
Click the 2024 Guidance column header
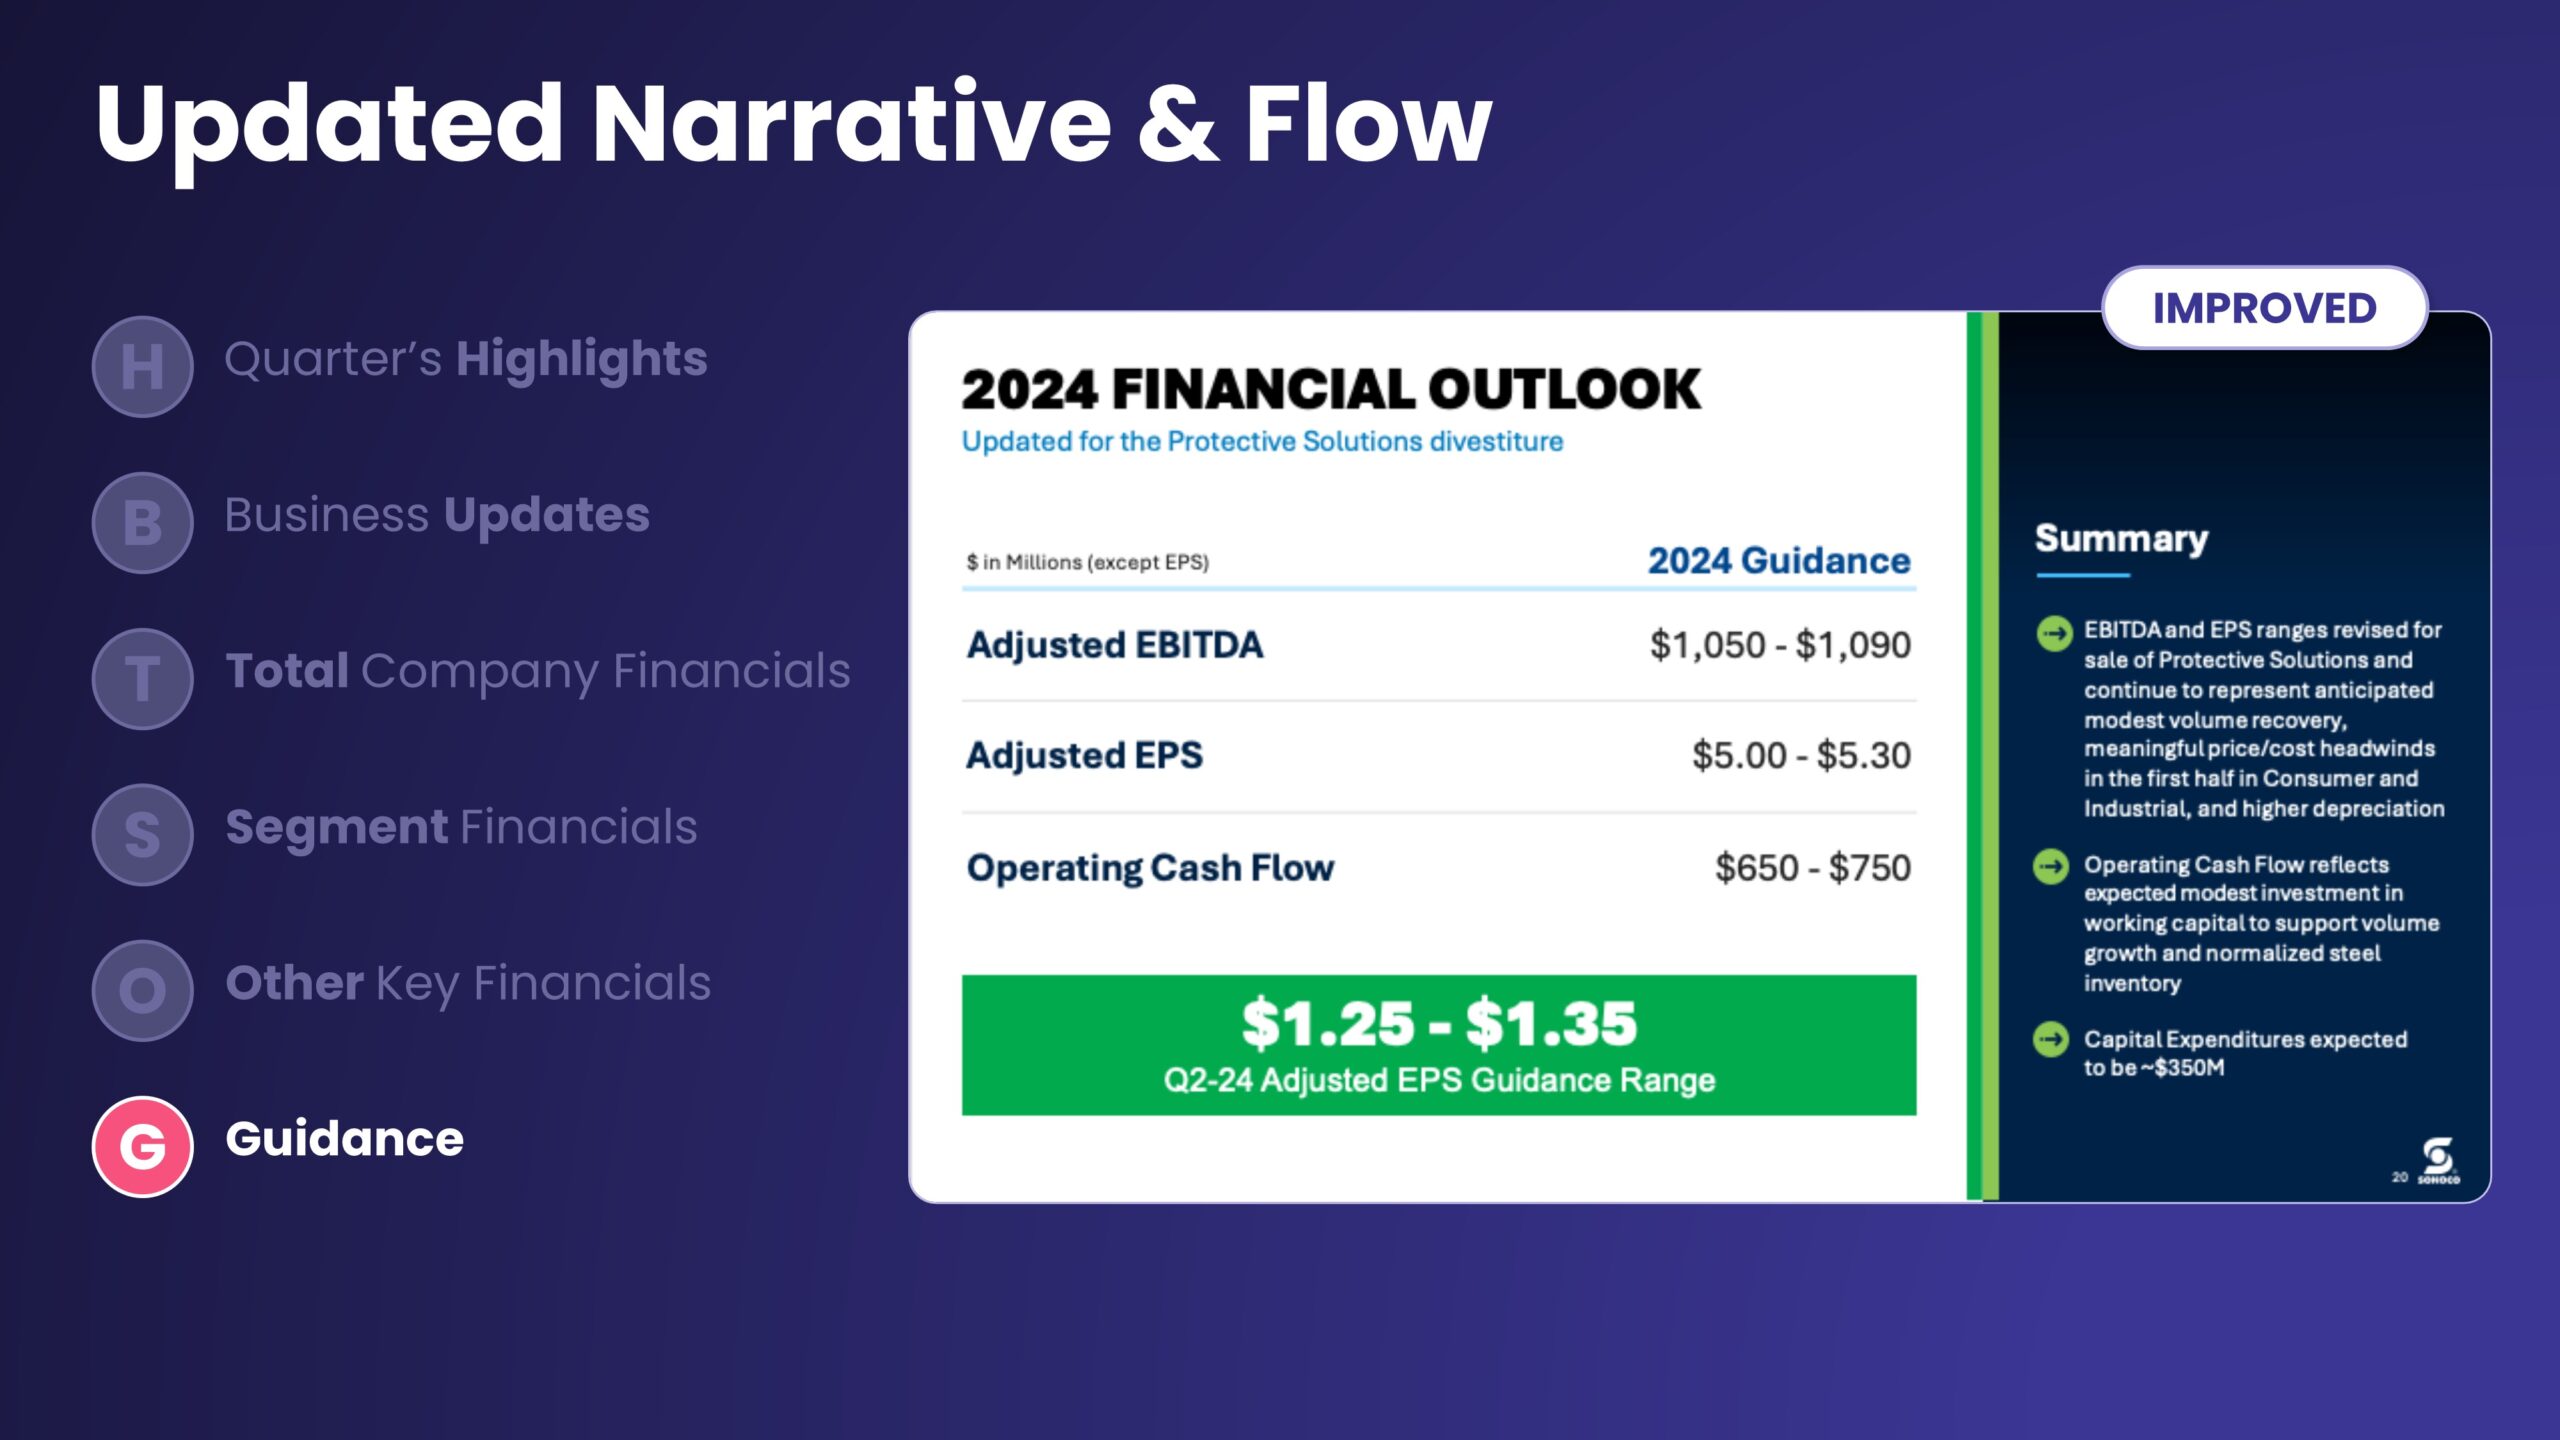click(1778, 561)
